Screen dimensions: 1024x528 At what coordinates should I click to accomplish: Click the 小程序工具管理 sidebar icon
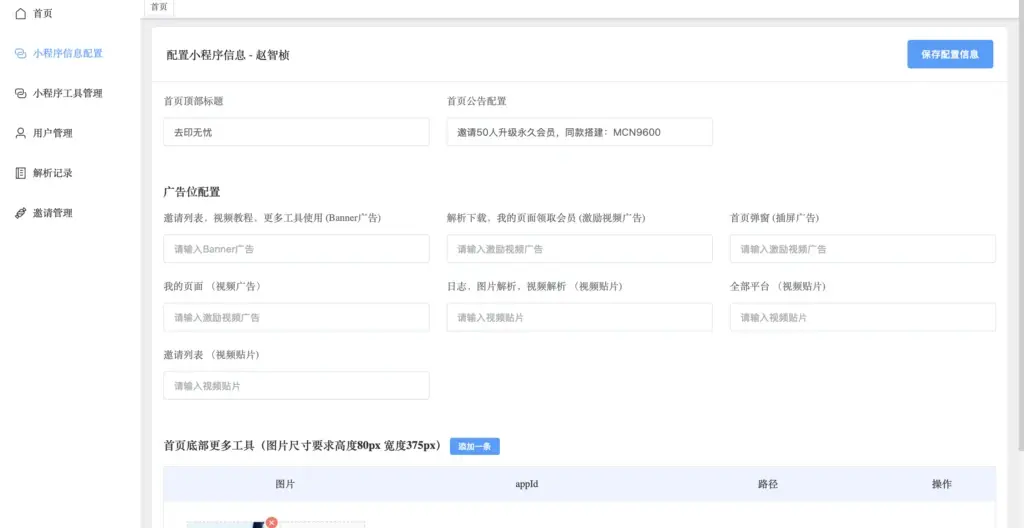(x=20, y=93)
